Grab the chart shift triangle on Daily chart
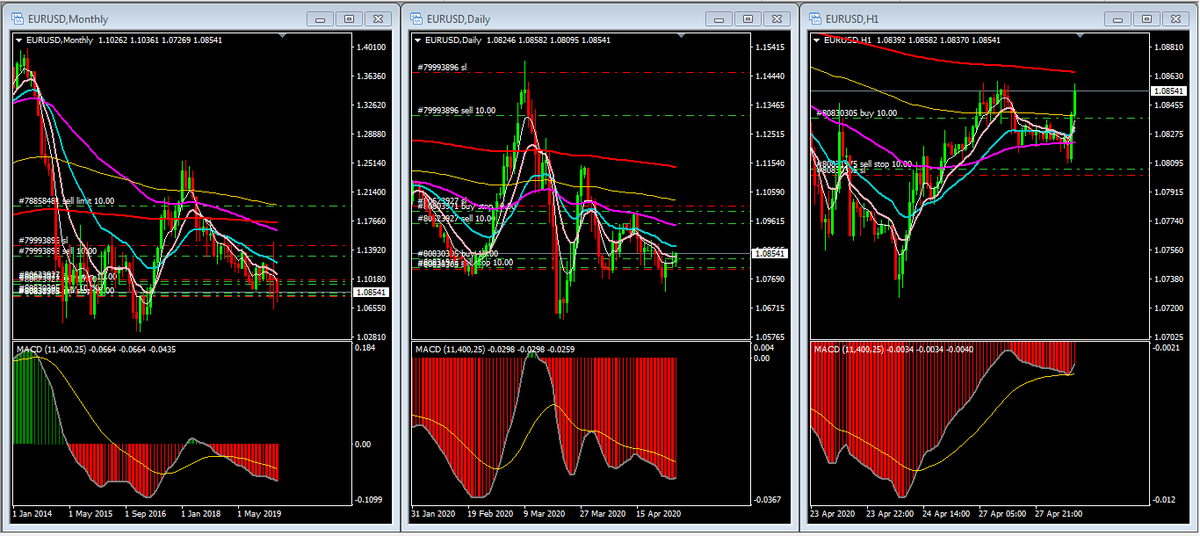 pyautogui.click(x=682, y=37)
